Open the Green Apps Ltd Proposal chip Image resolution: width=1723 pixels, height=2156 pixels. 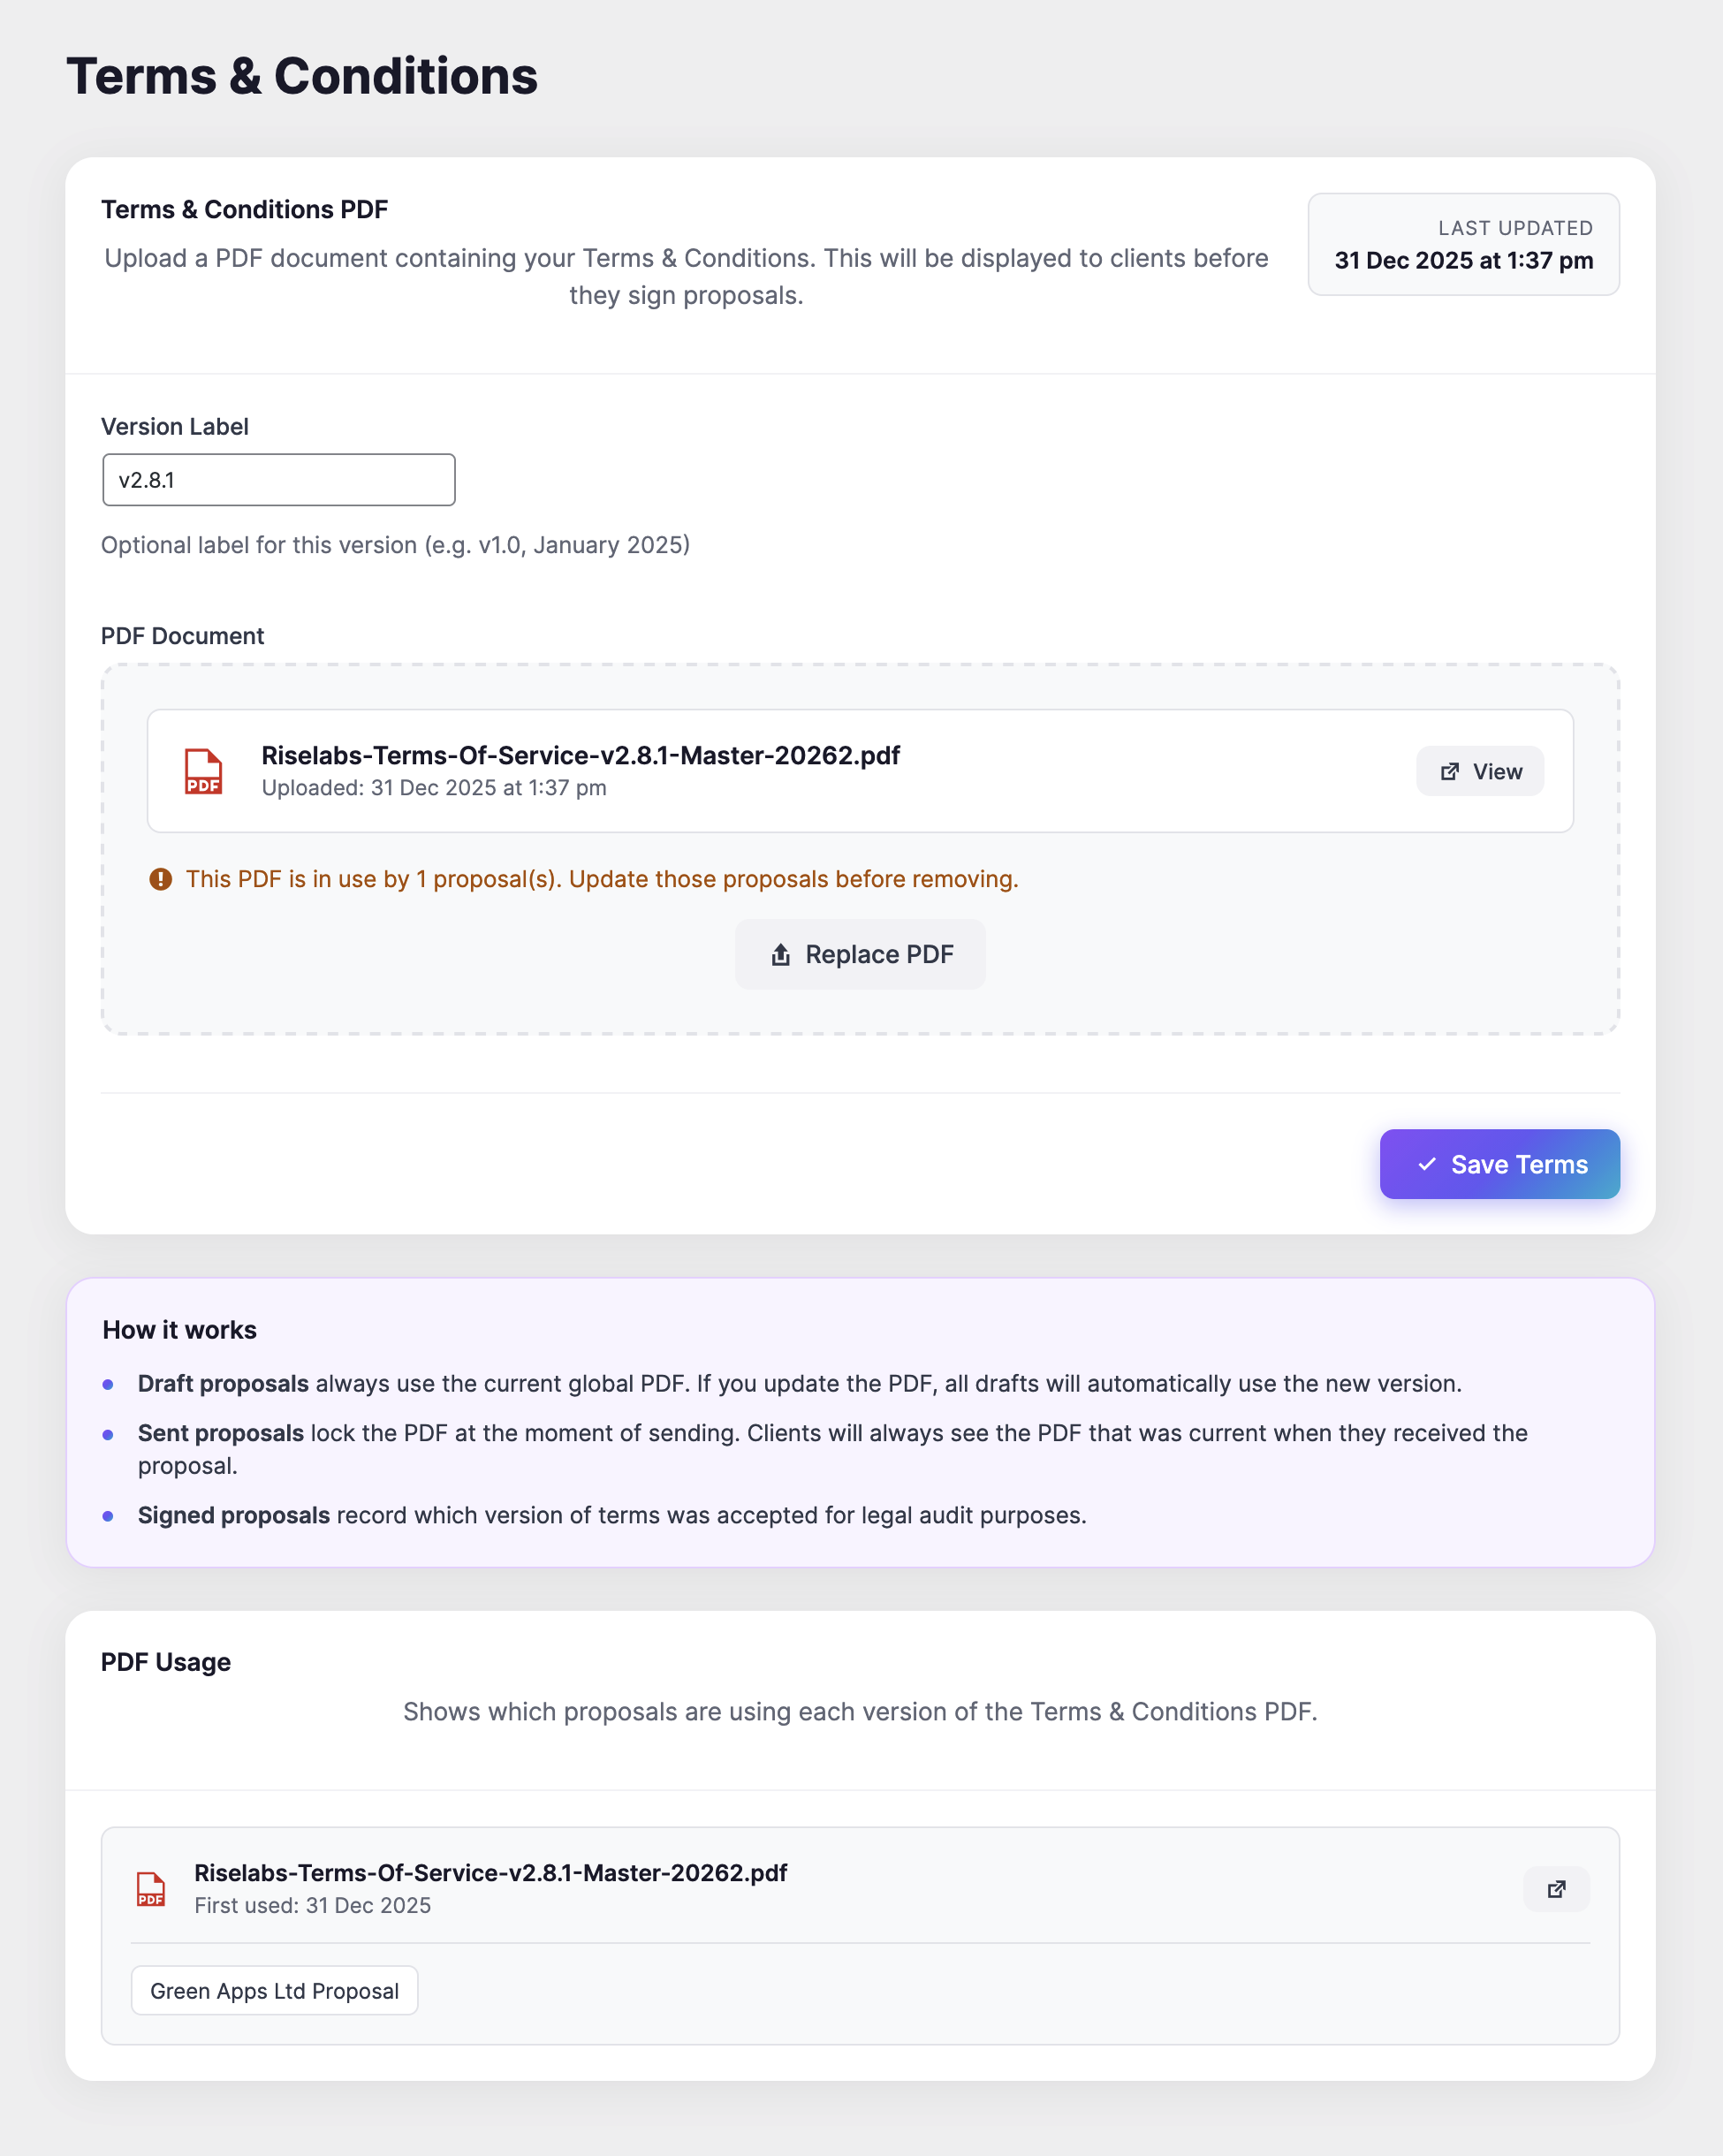point(274,1991)
